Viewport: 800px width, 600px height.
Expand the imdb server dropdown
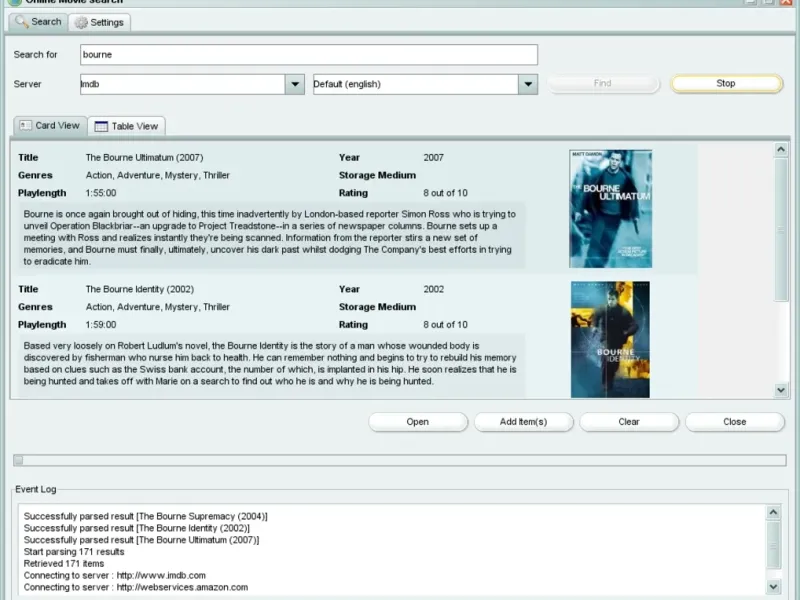[294, 84]
